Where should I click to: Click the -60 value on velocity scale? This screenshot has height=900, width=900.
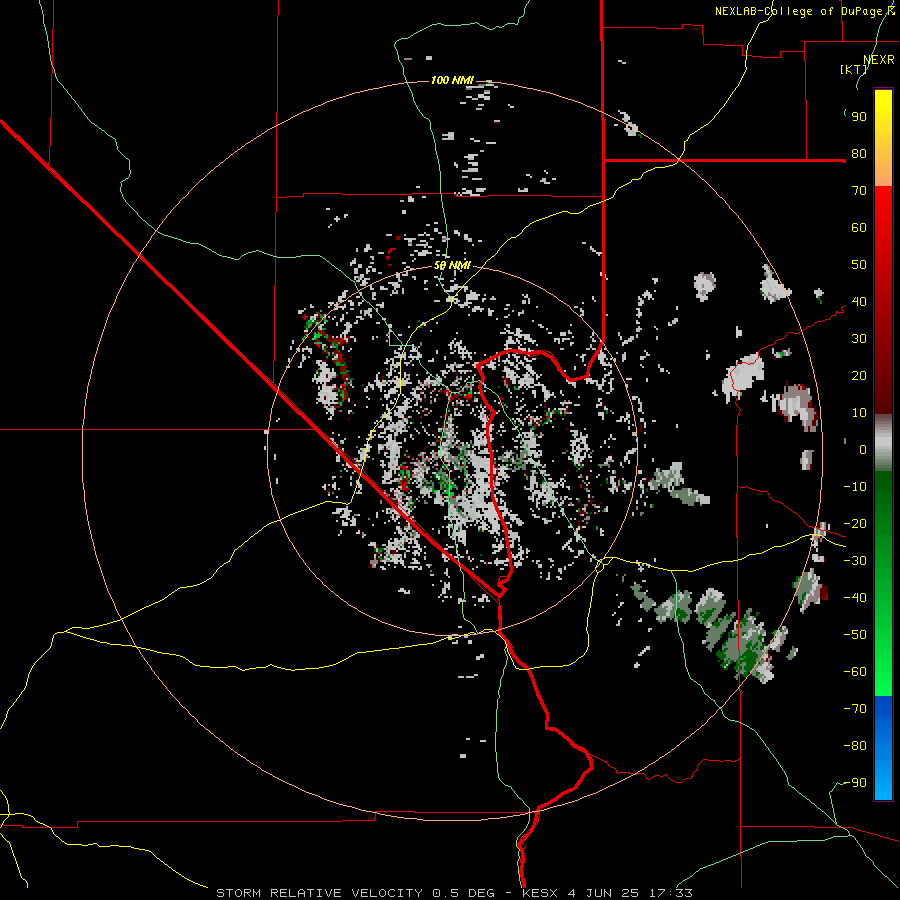[855, 672]
